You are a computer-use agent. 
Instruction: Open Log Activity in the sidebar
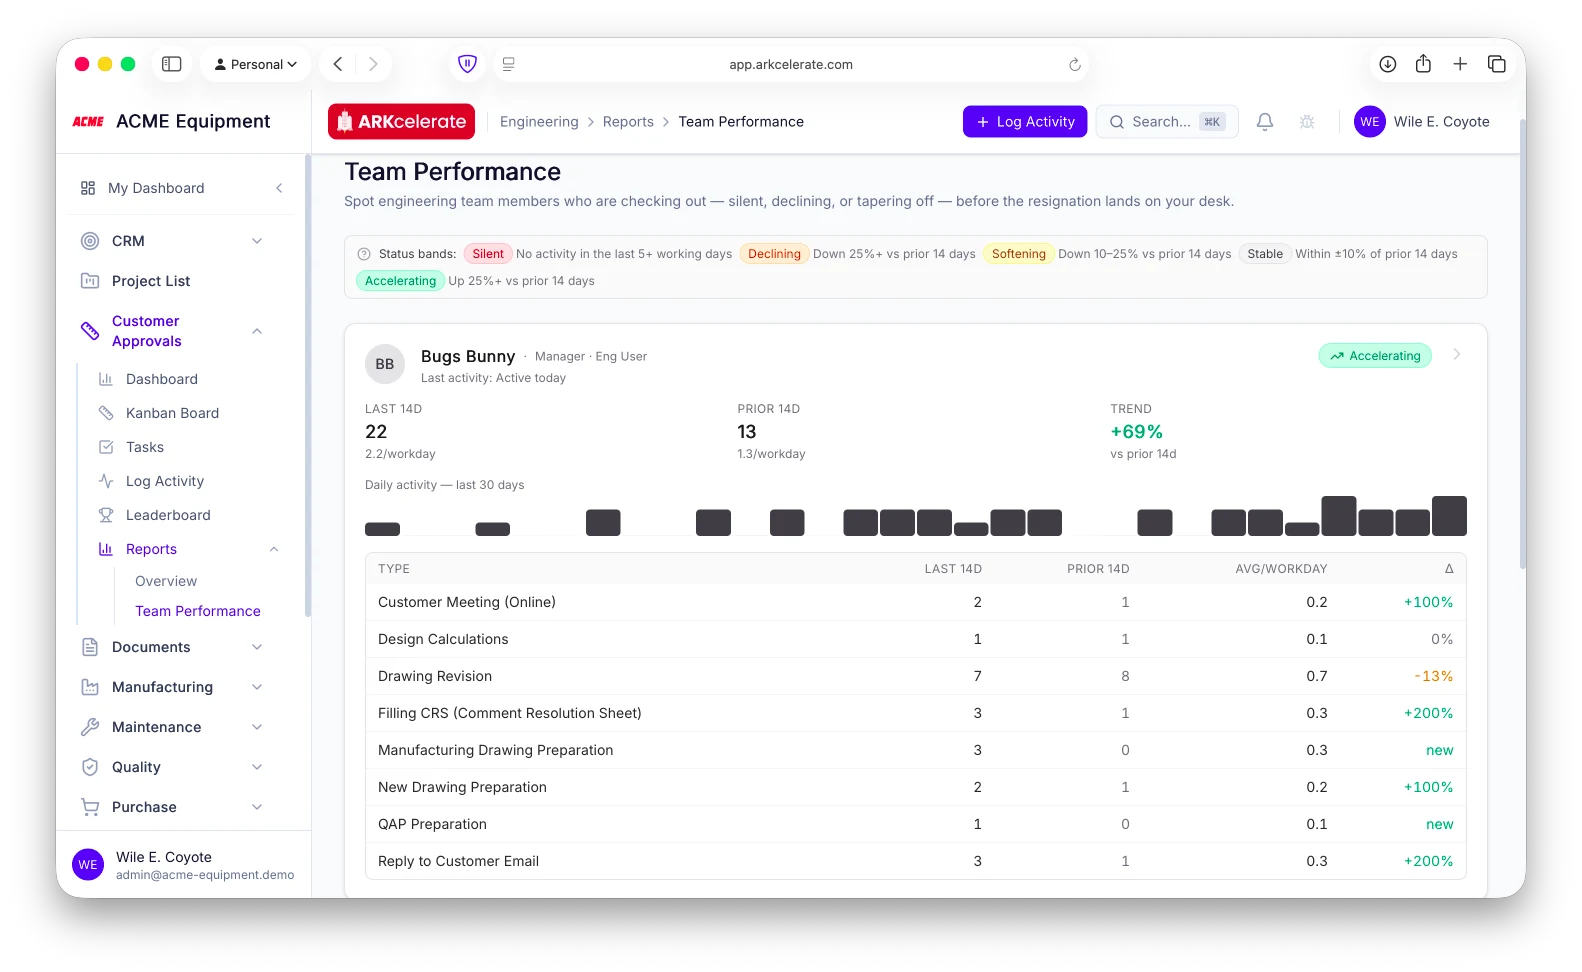pos(165,481)
